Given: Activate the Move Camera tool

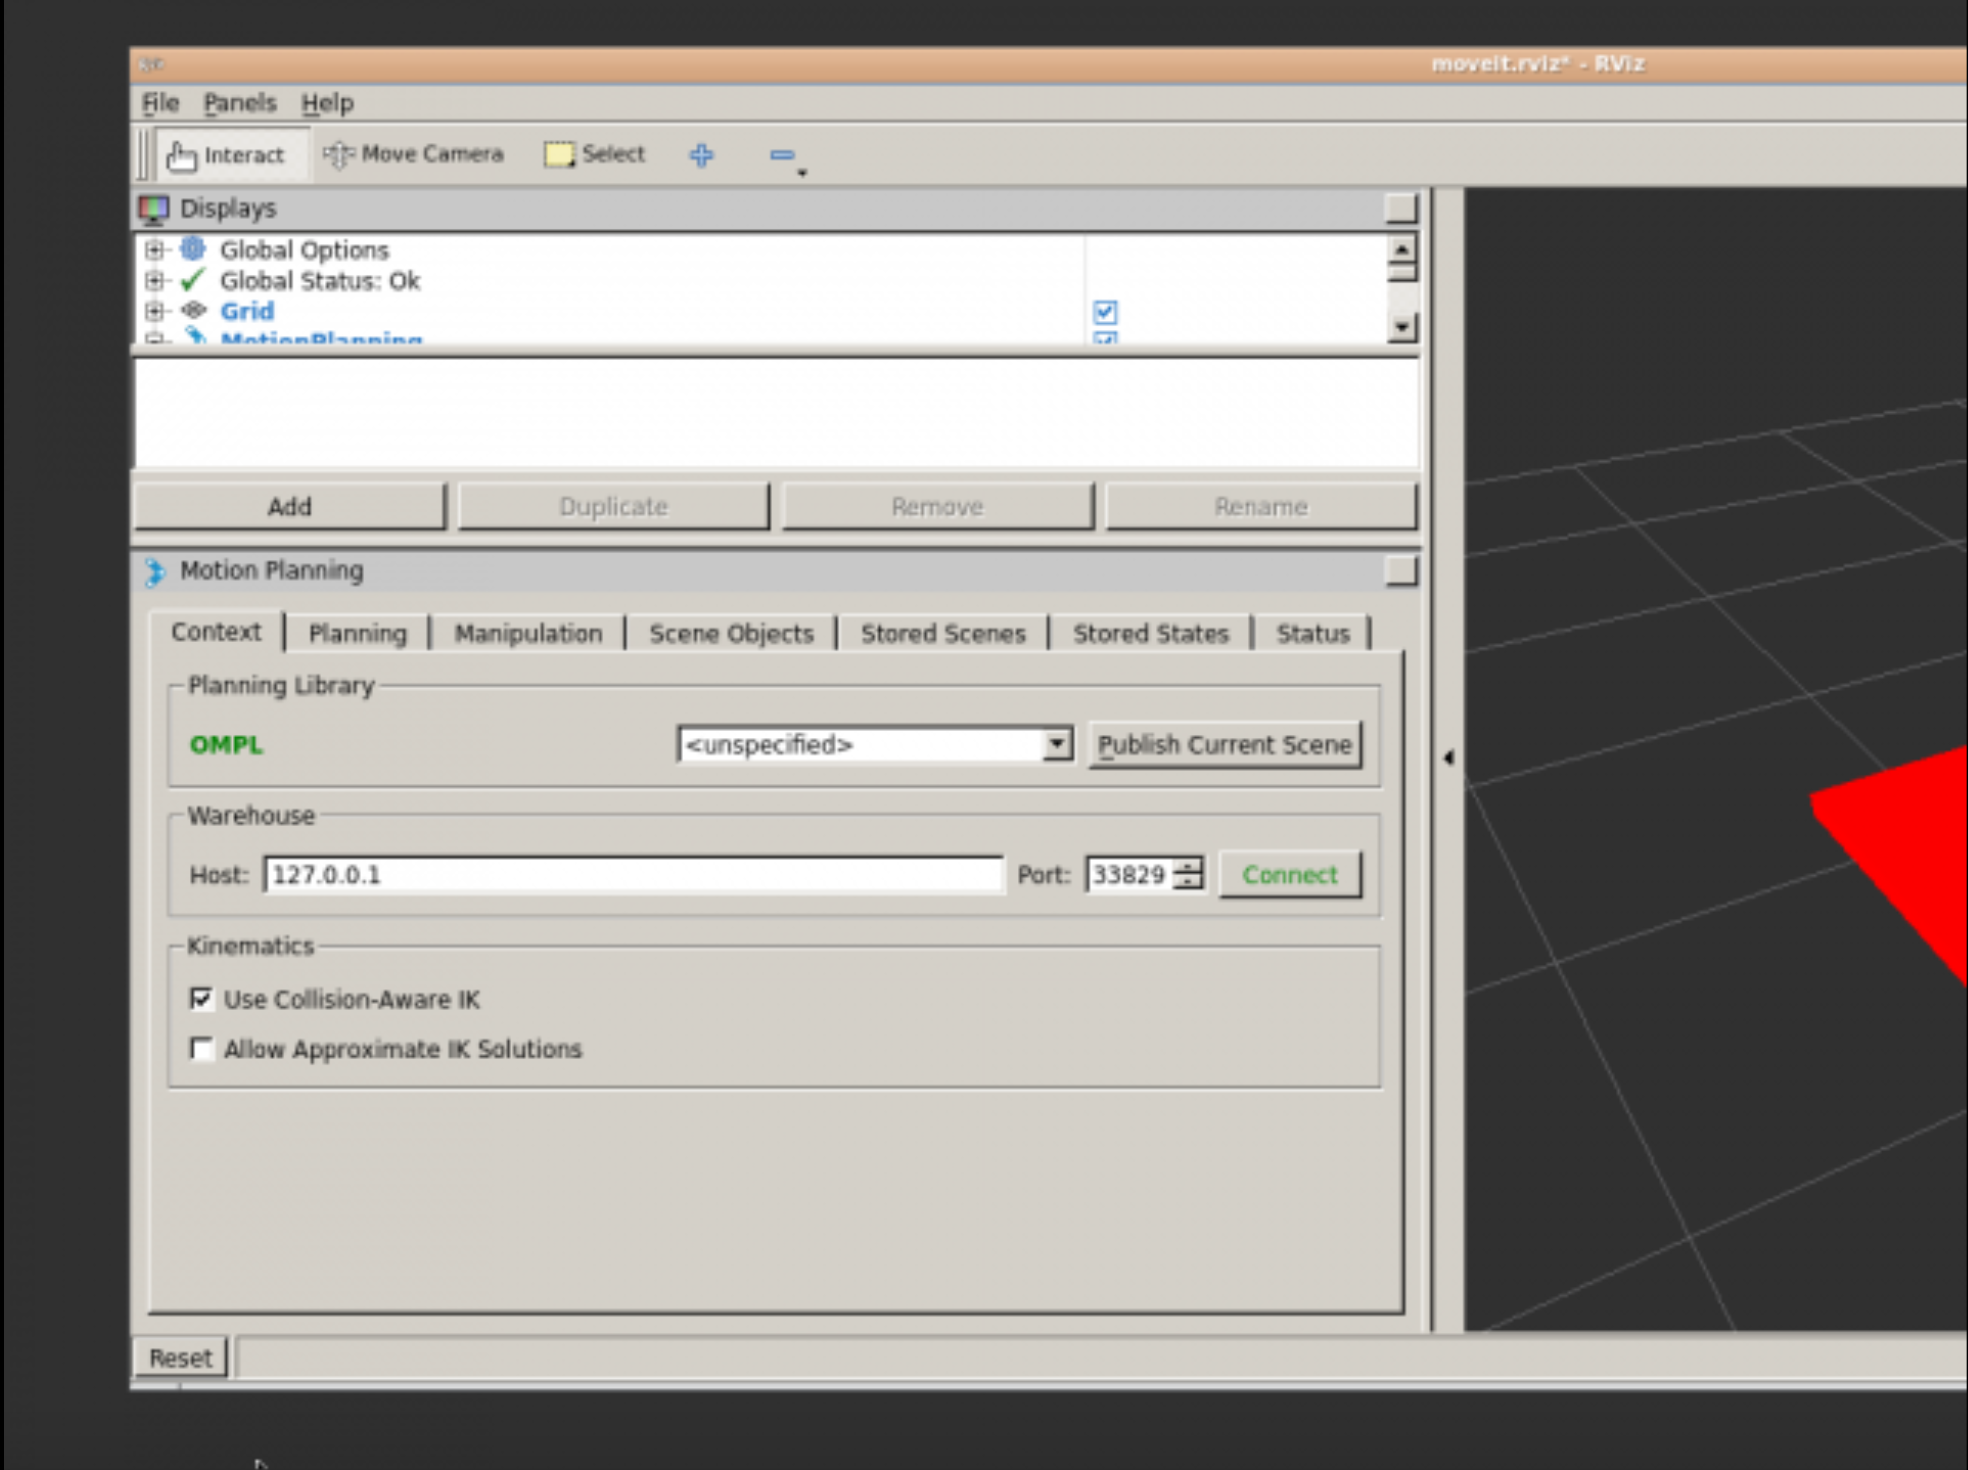Looking at the screenshot, I should tap(414, 154).
